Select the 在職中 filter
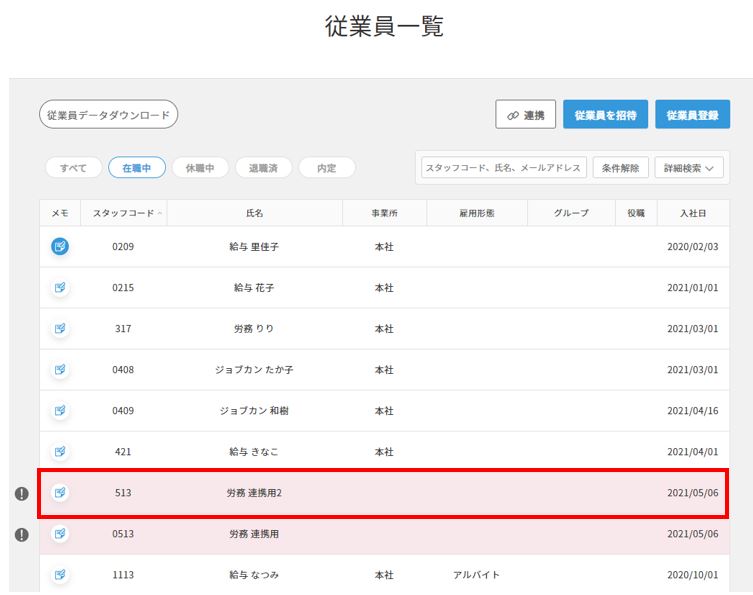This screenshot has height=595, width=753. (x=137, y=168)
